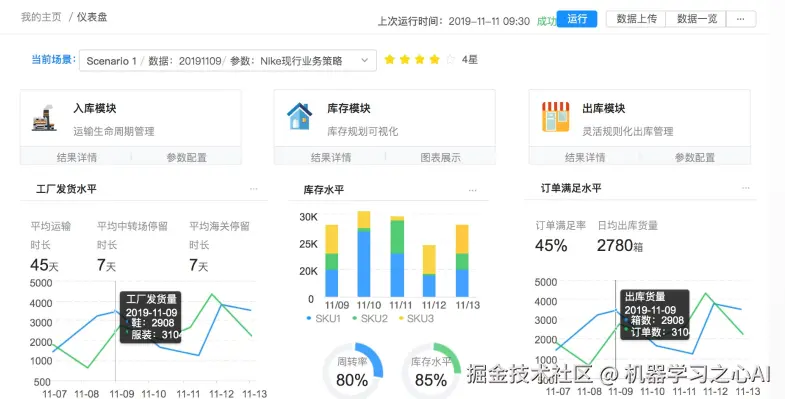Click the blue 运行 button
The width and height of the screenshot is (785, 399).
point(577,19)
